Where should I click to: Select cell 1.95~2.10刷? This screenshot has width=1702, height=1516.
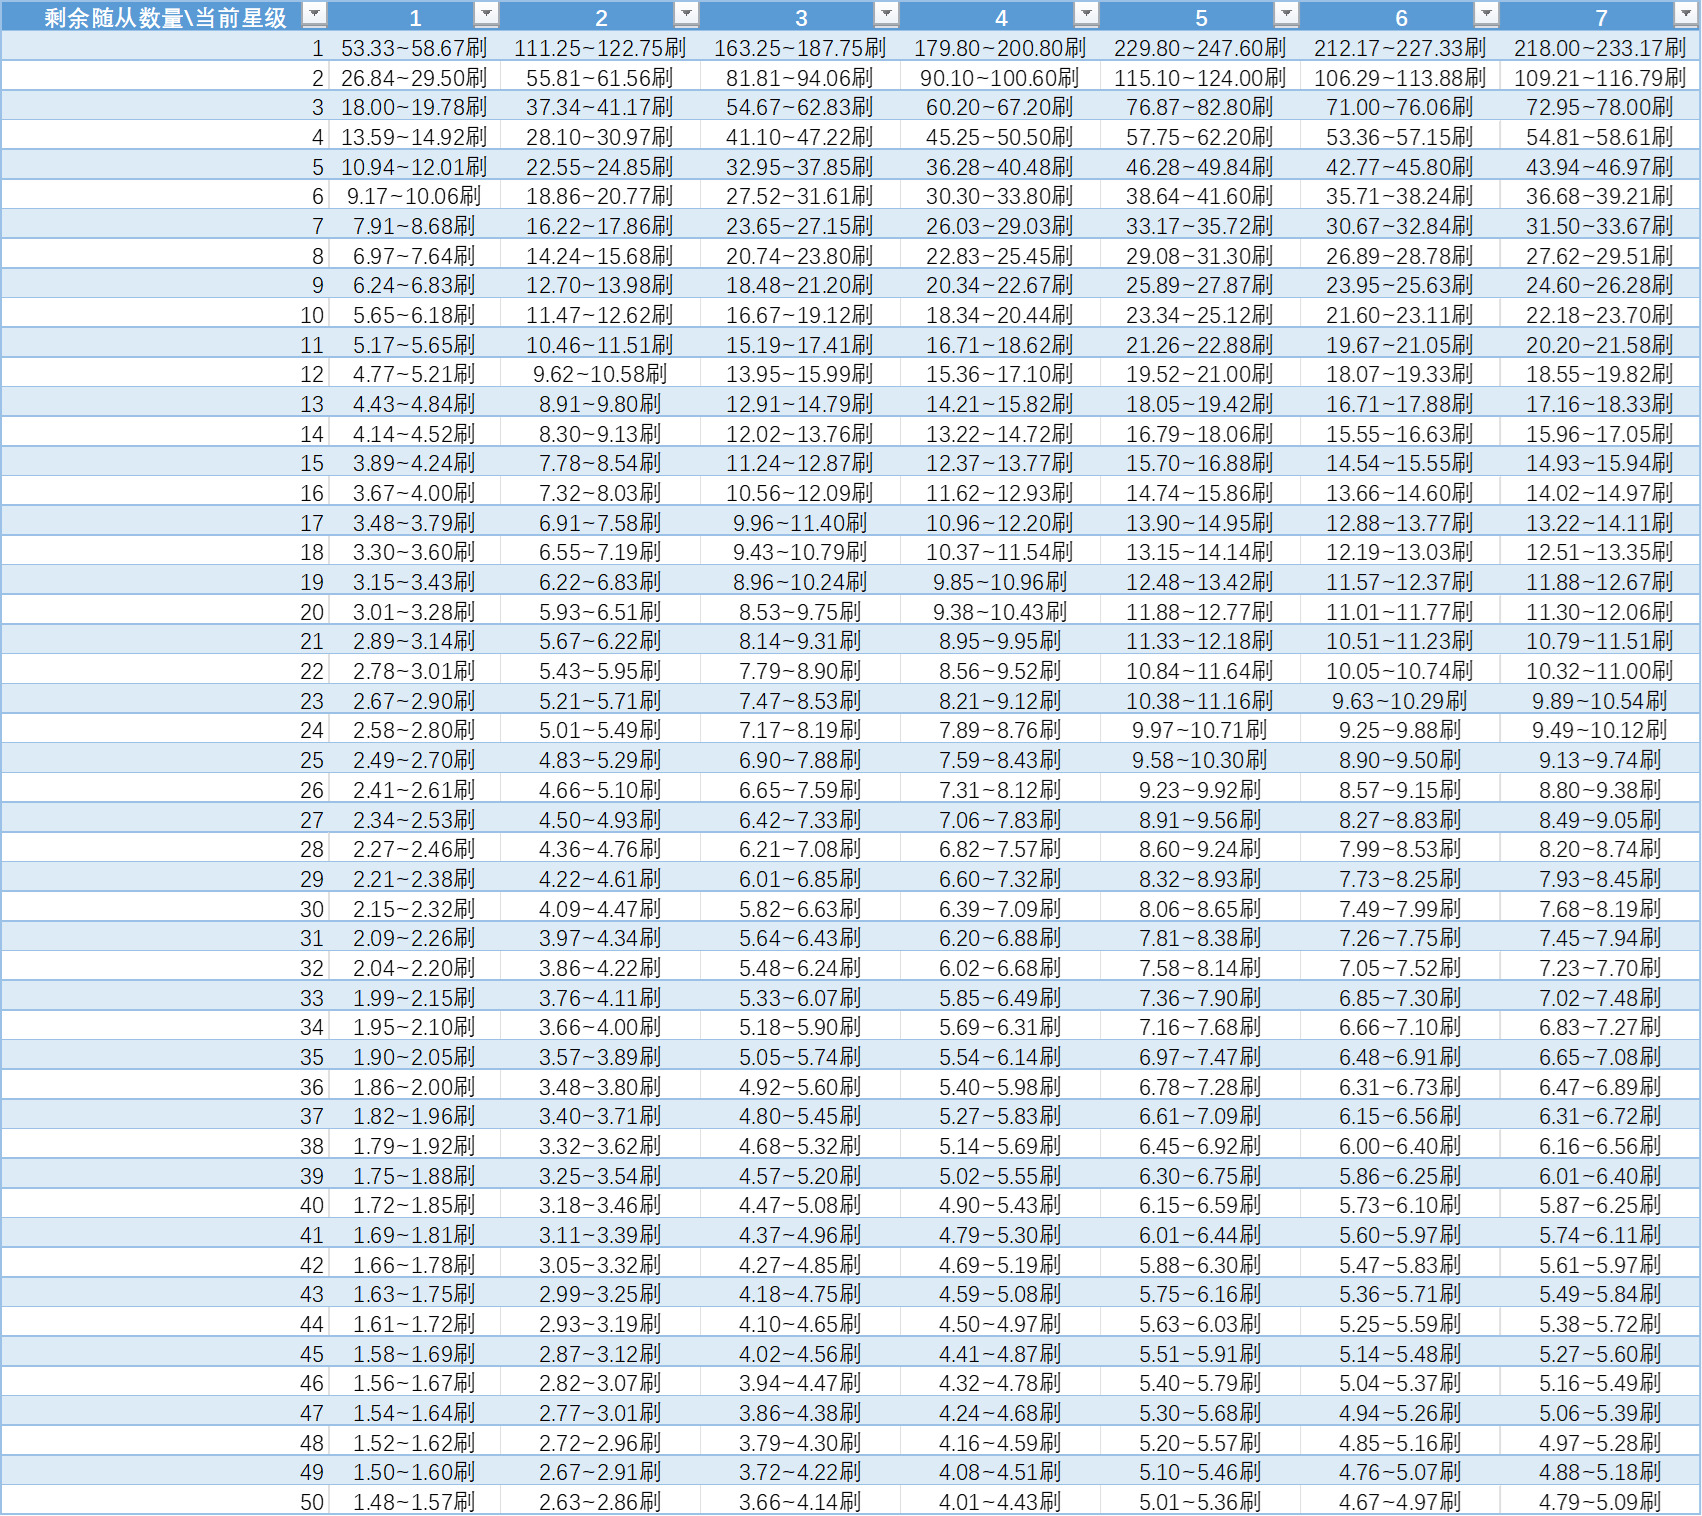click(x=414, y=1027)
